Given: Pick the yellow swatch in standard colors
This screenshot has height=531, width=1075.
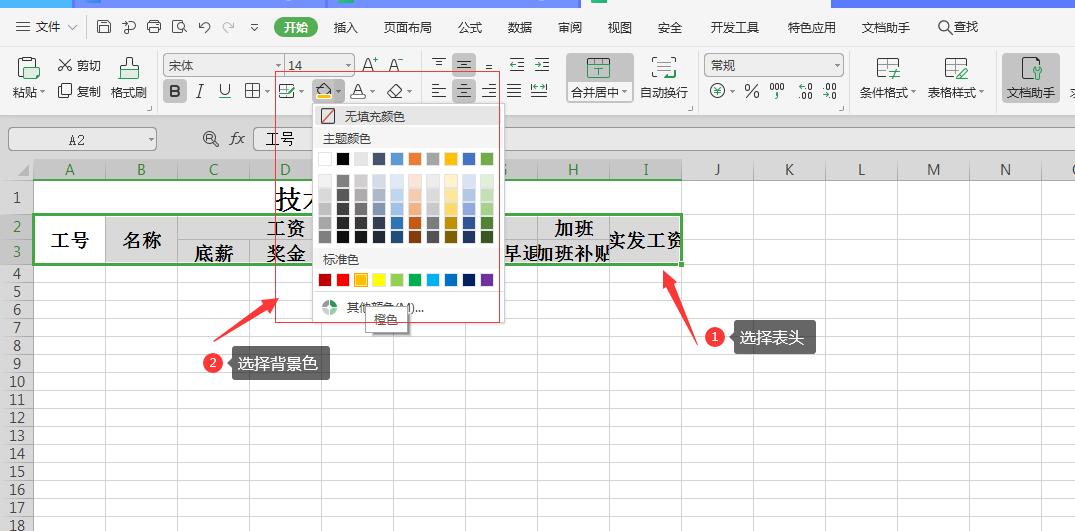Looking at the screenshot, I should coord(379,280).
